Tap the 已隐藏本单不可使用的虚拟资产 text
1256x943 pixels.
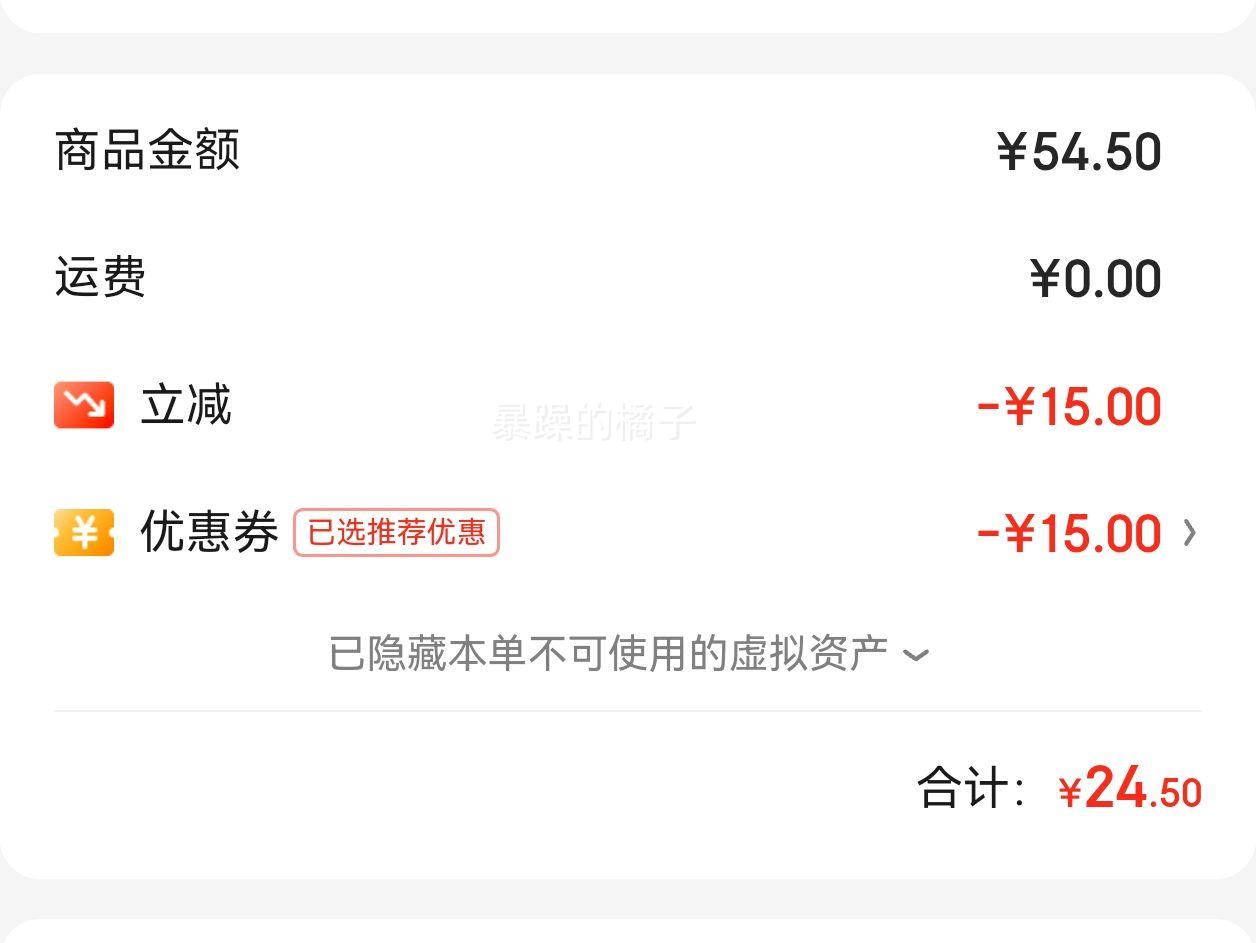[608, 654]
